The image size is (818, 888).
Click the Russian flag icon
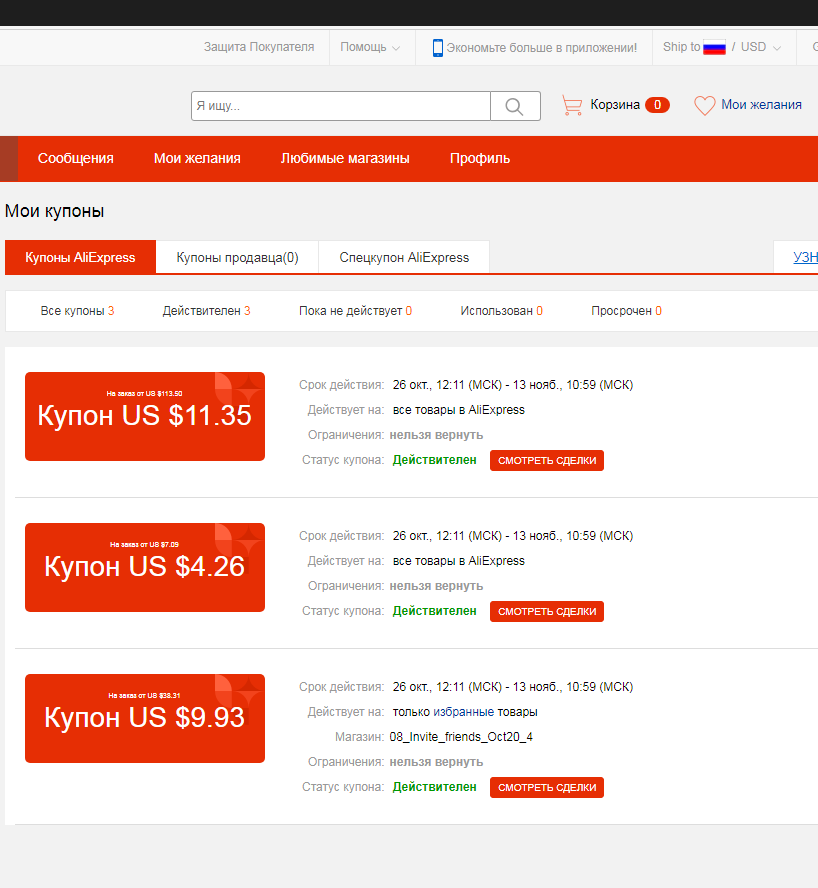click(714, 48)
